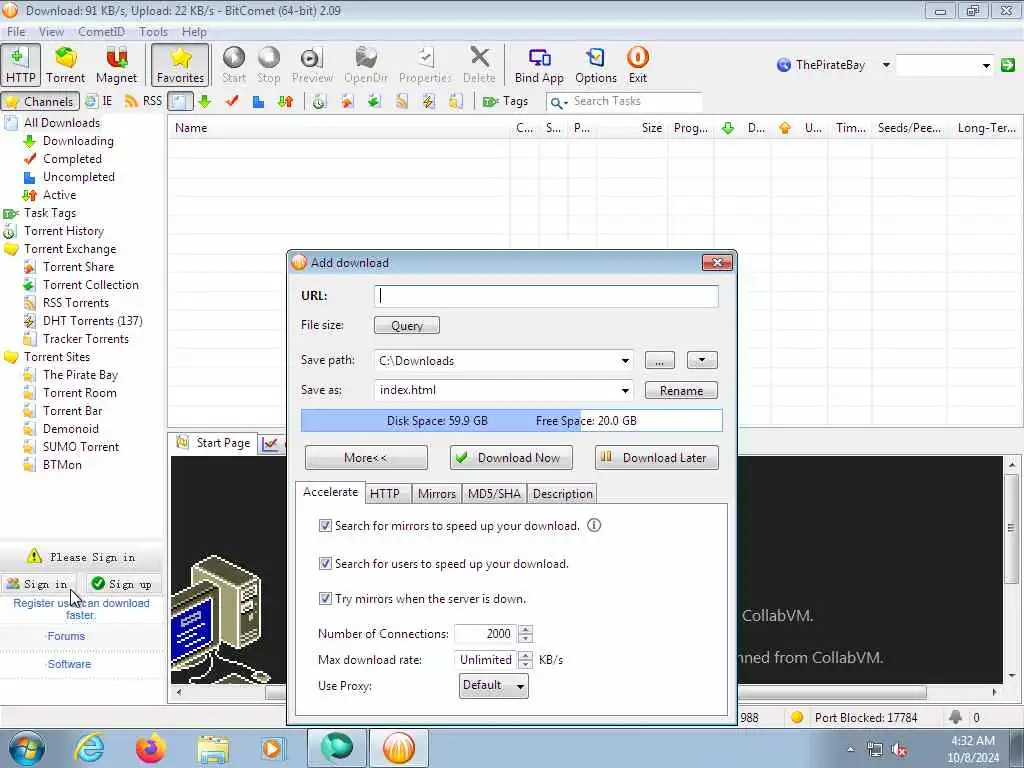Viewport: 1024px width, 768px height.
Task: Open the Save path dropdown
Action: pos(625,360)
